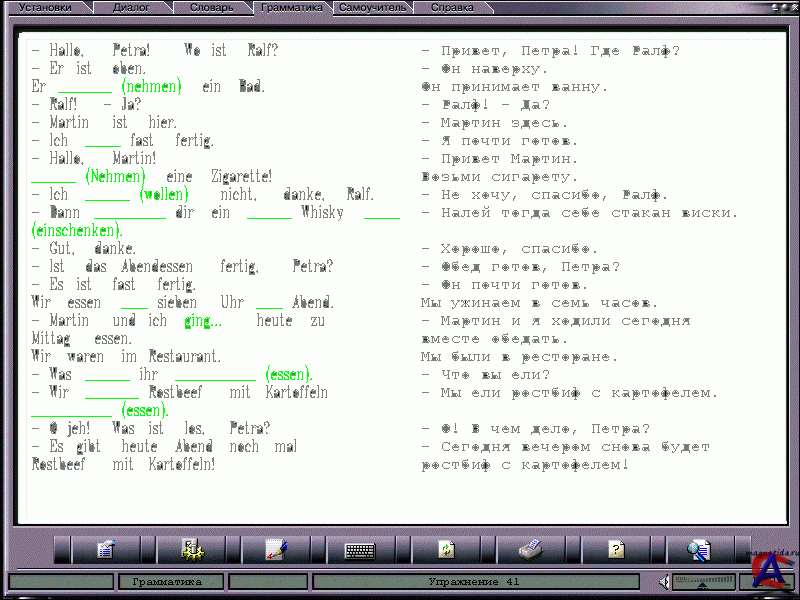This screenshot has width=800, height=600.
Task: Click the green ging... hint word
Action: [203, 322]
